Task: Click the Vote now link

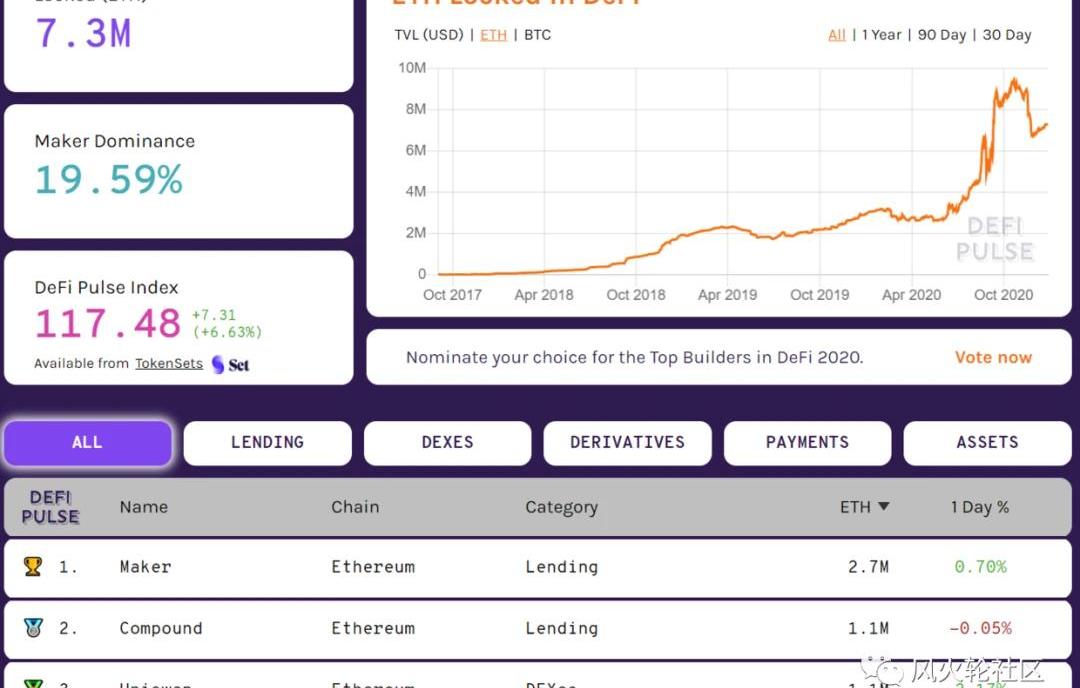Action: pos(992,357)
